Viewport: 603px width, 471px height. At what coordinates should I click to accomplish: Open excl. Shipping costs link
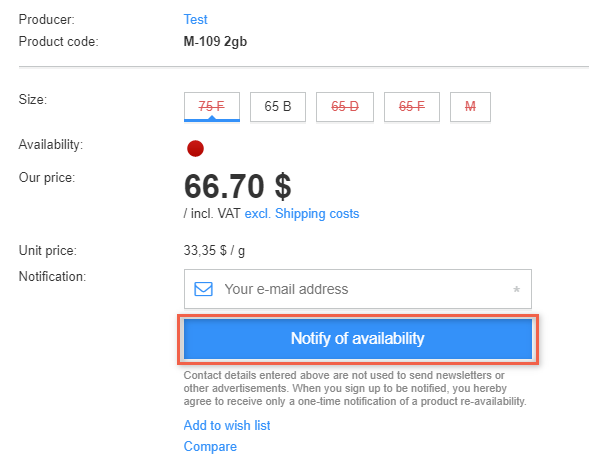tap(301, 213)
